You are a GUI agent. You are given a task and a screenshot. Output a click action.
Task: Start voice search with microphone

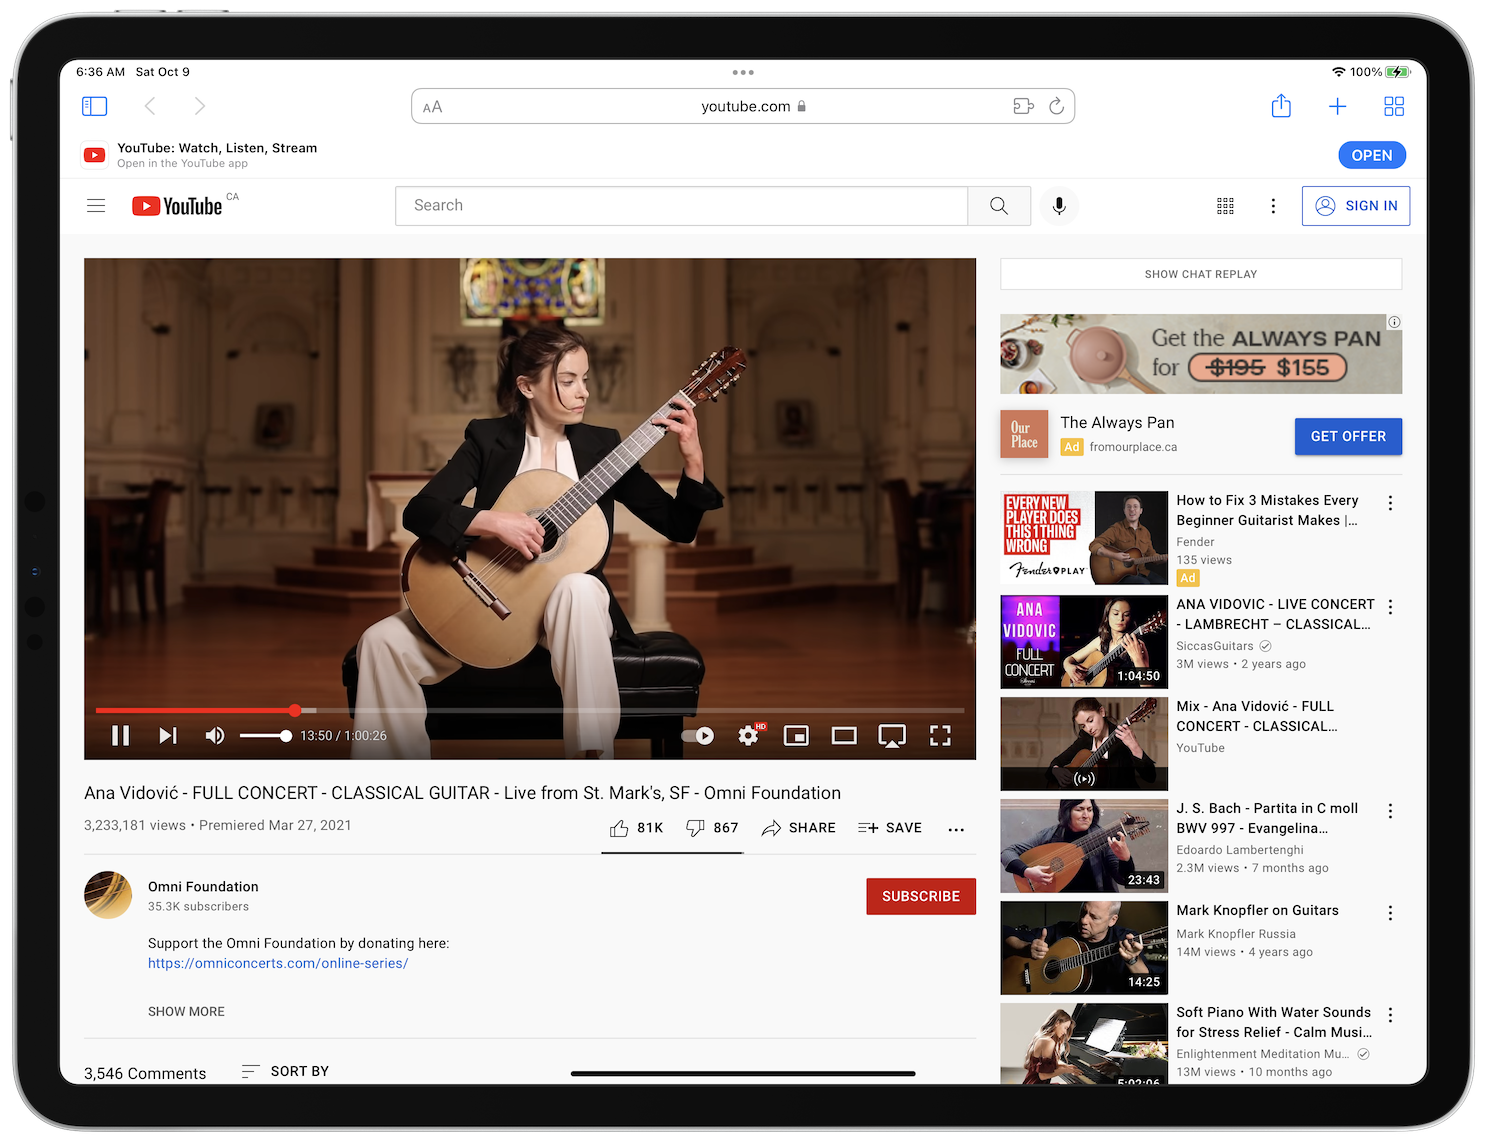(x=1059, y=206)
